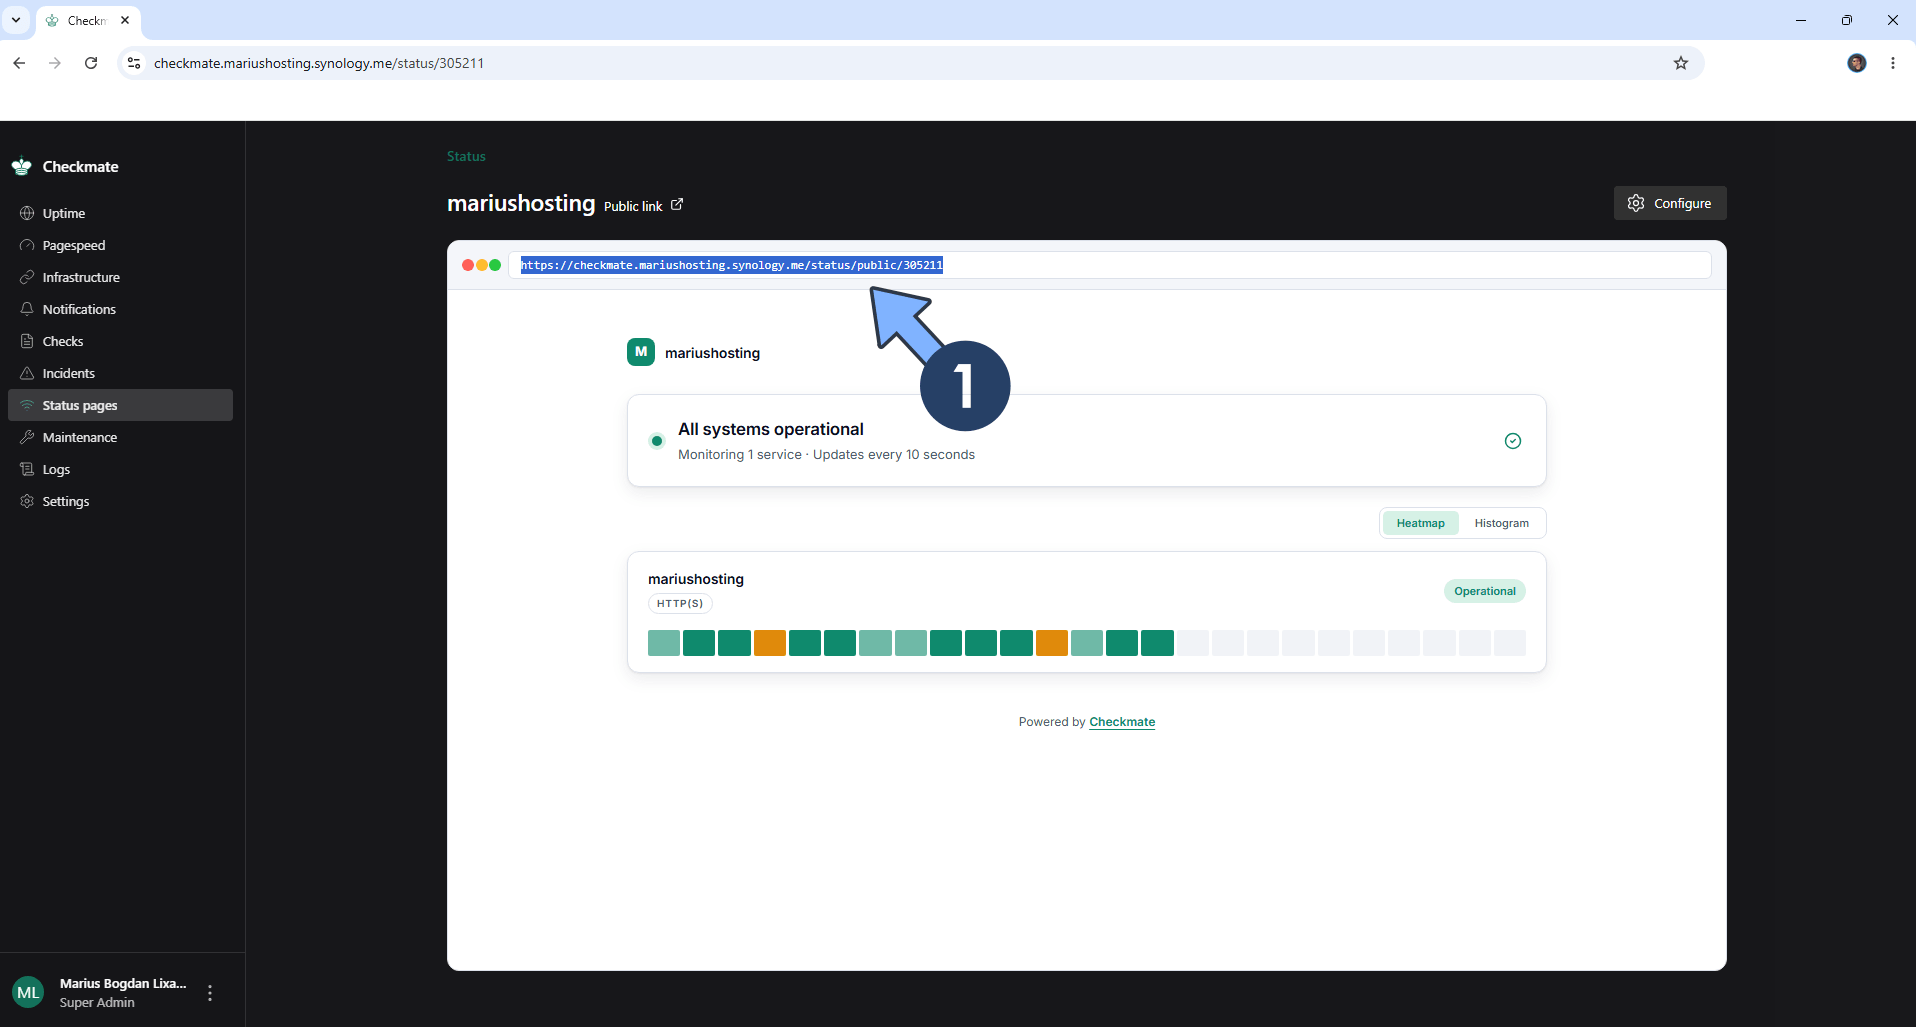Click ML user avatar
The width and height of the screenshot is (1916, 1027).
pos(28,992)
